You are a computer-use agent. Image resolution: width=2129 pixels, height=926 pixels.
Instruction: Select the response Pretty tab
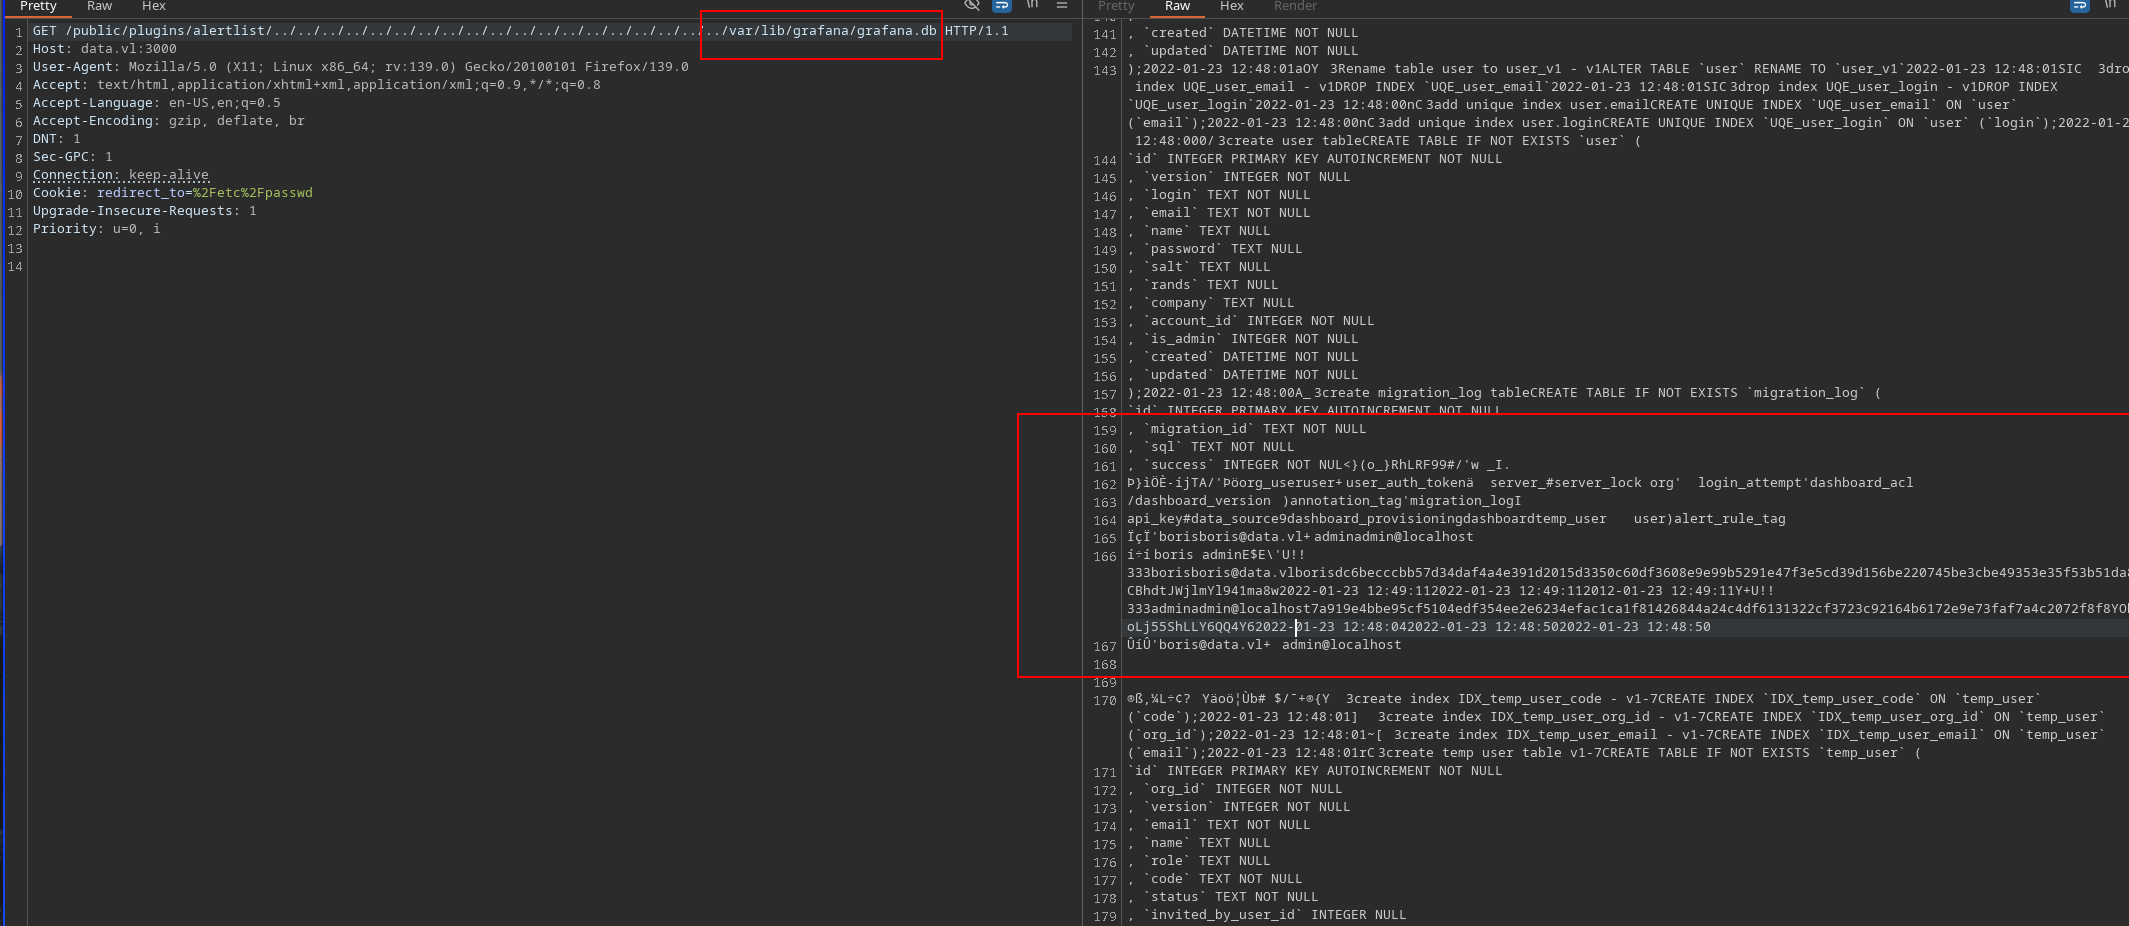pos(1116,7)
